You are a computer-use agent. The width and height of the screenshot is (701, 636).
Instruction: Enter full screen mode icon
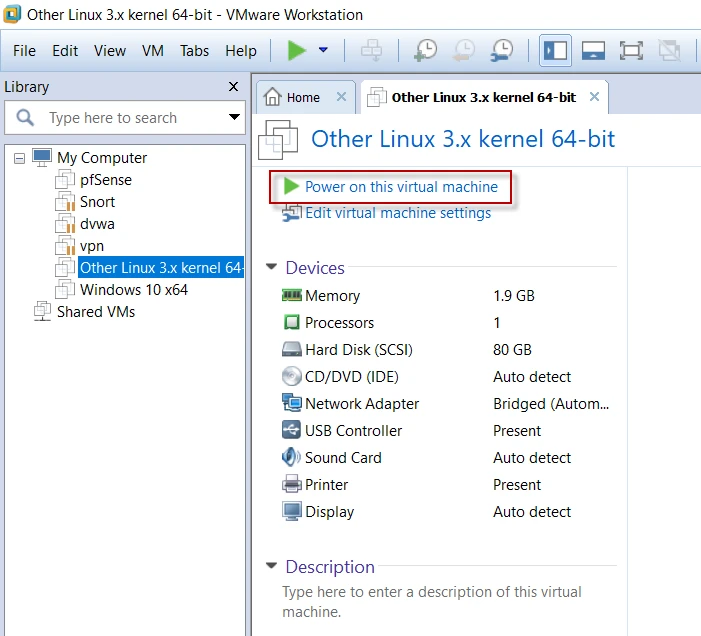point(631,50)
